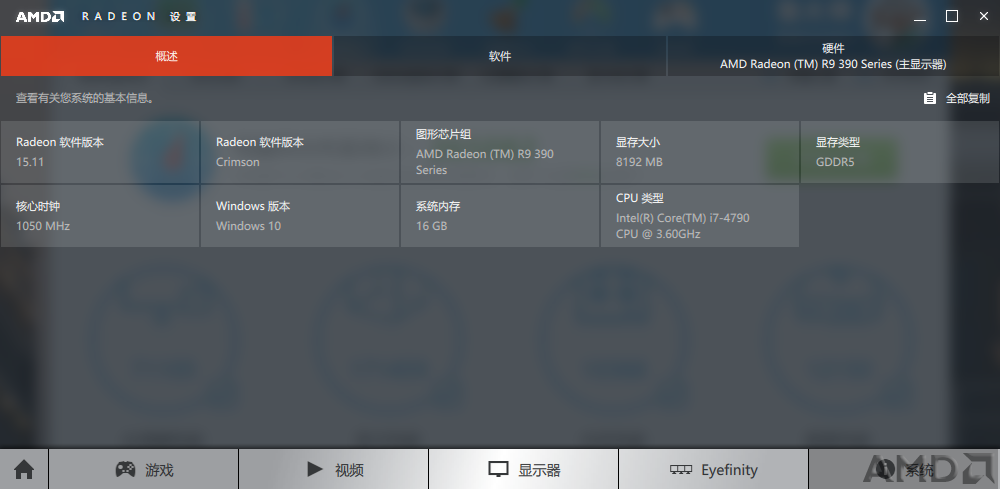Viewport: 1000px width, 489px height.
Task: Click the AMD logo in title bar
Action: pyautogui.click(x=40, y=17)
